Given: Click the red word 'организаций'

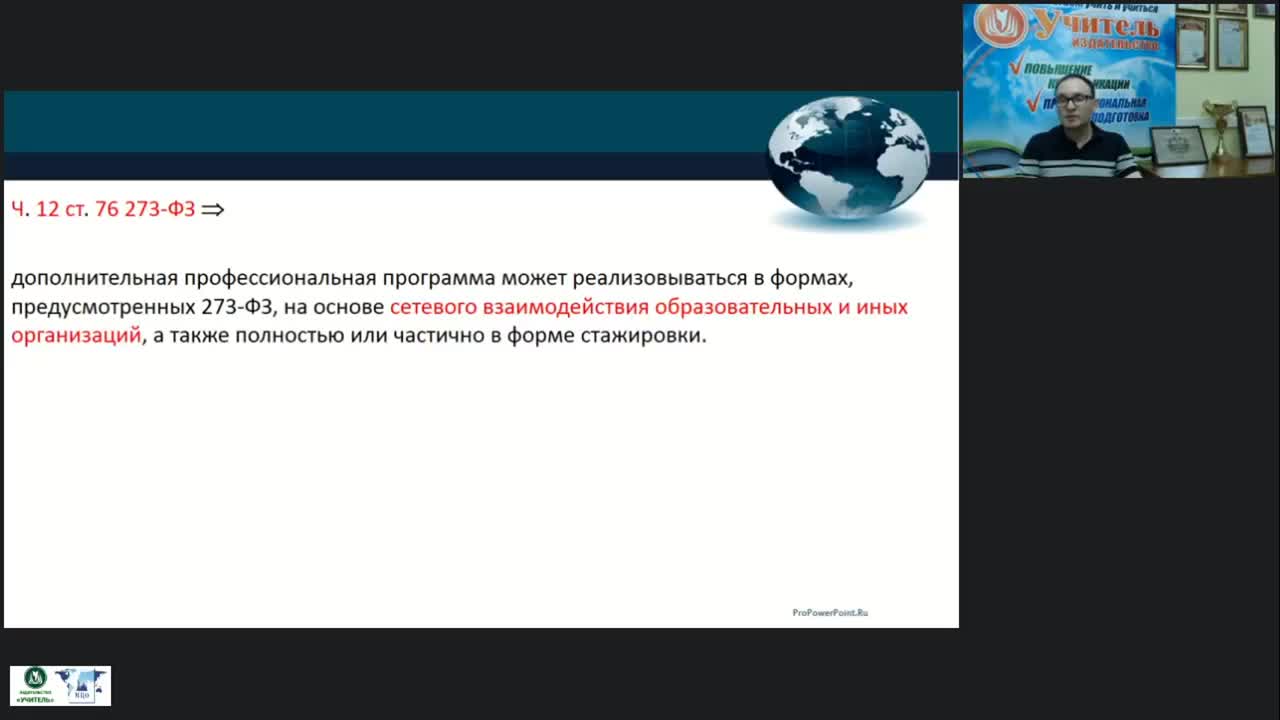Looking at the screenshot, I should (76, 336).
